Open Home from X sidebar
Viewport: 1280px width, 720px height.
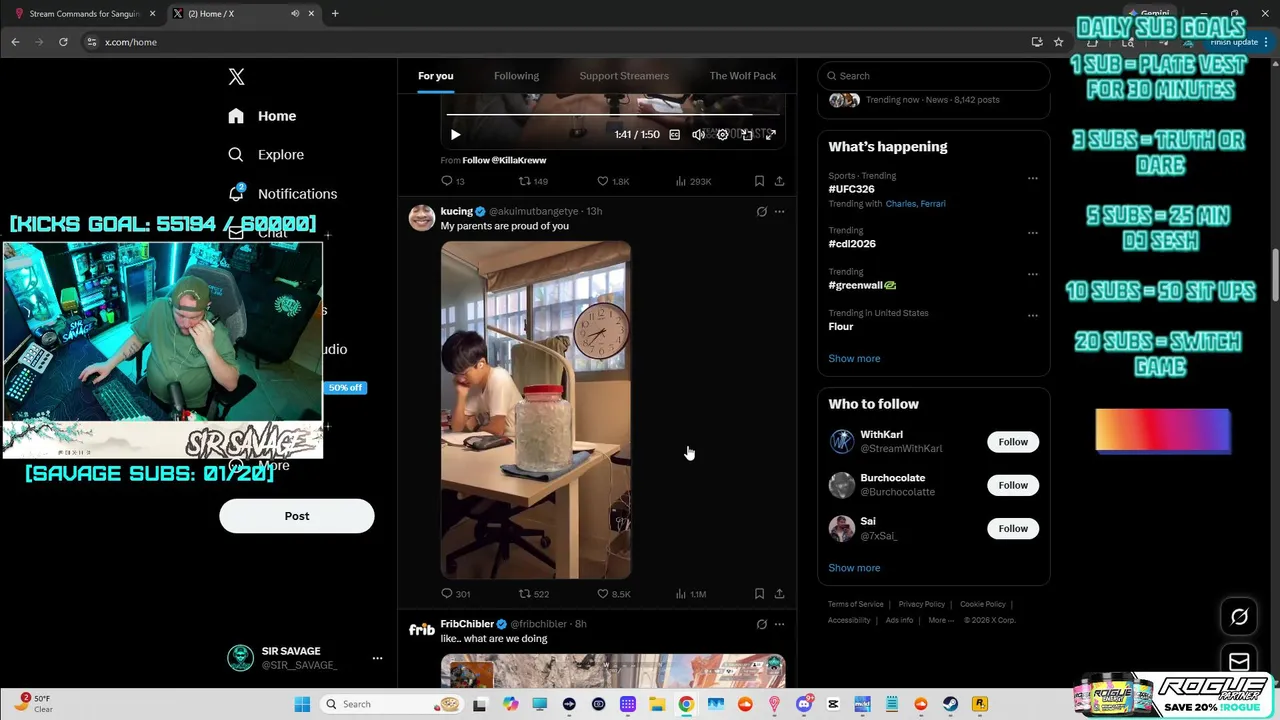[262, 116]
